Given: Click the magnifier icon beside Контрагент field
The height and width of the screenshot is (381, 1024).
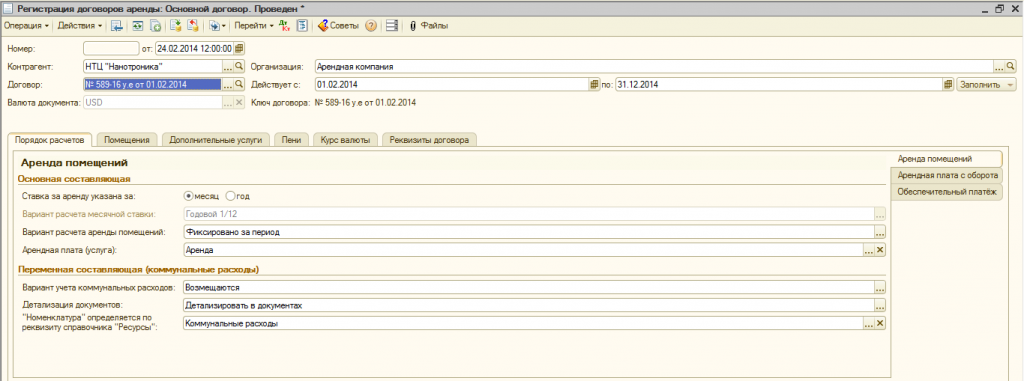Looking at the screenshot, I should pyautogui.click(x=239, y=67).
